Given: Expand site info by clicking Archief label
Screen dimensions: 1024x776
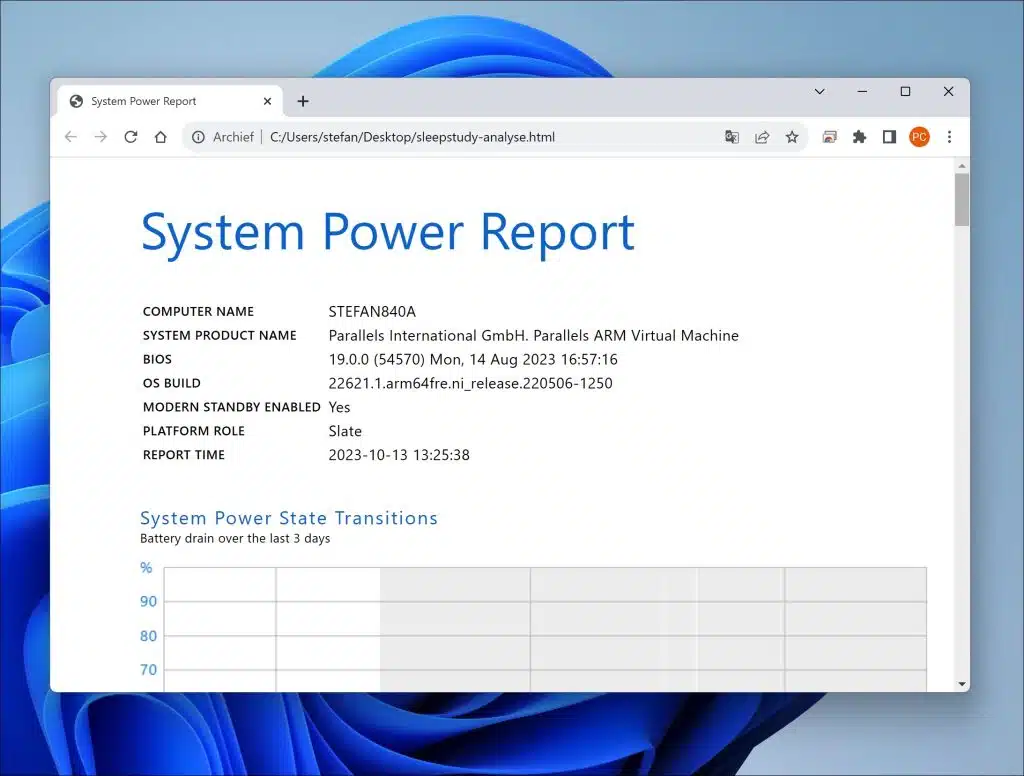Looking at the screenshot, I should [x=234, y=137].
